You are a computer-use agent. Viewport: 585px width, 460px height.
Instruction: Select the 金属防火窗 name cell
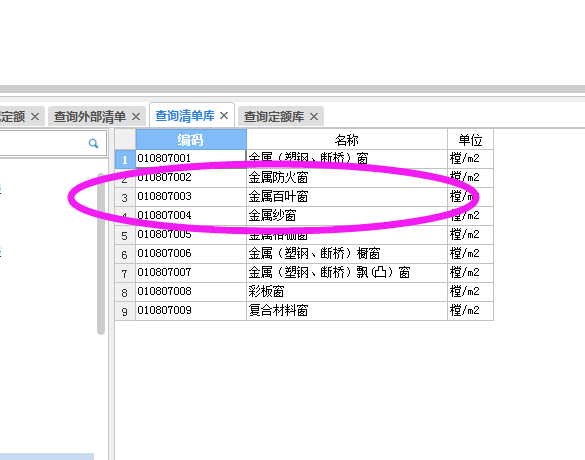347,178
